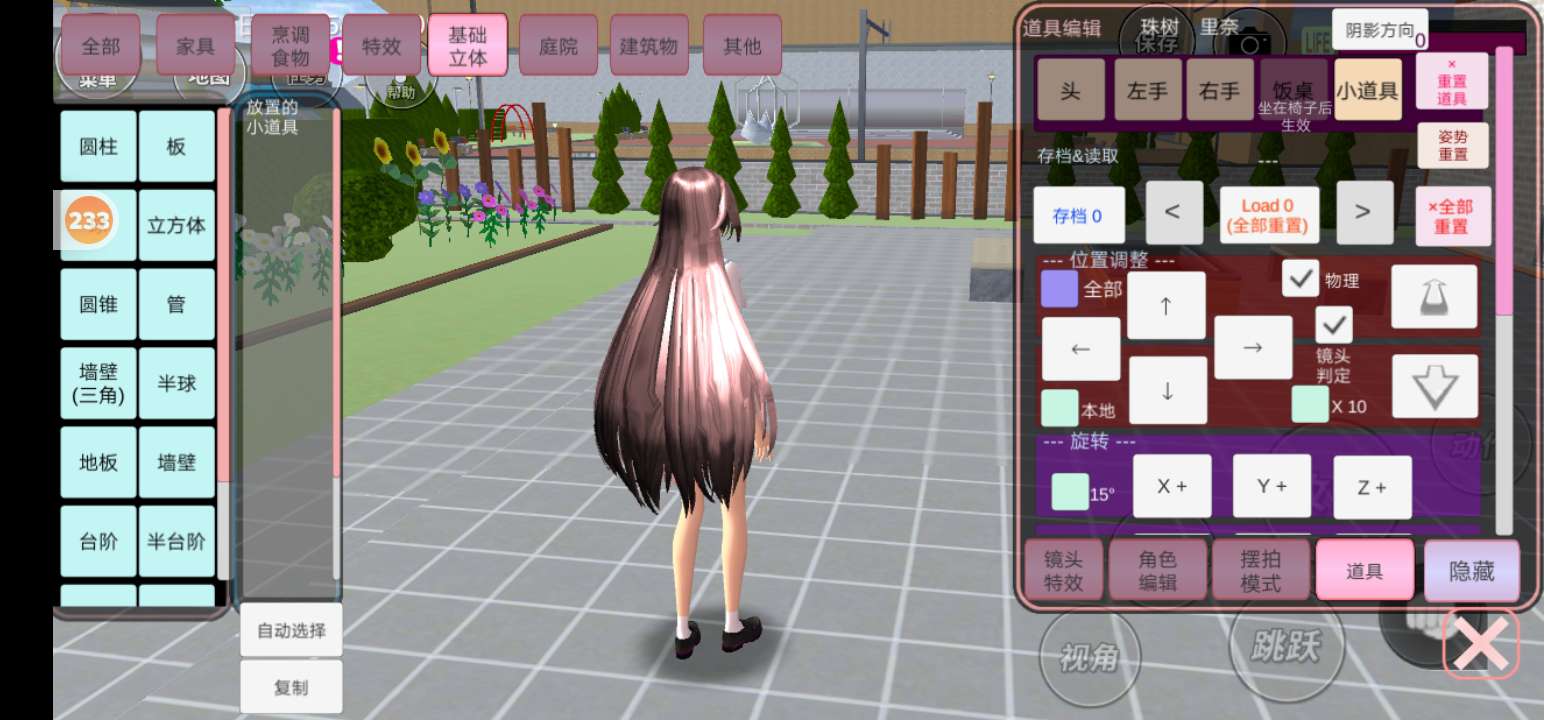
Task: Open the 建筑物 category tab
Action: (x=649, y=46)
